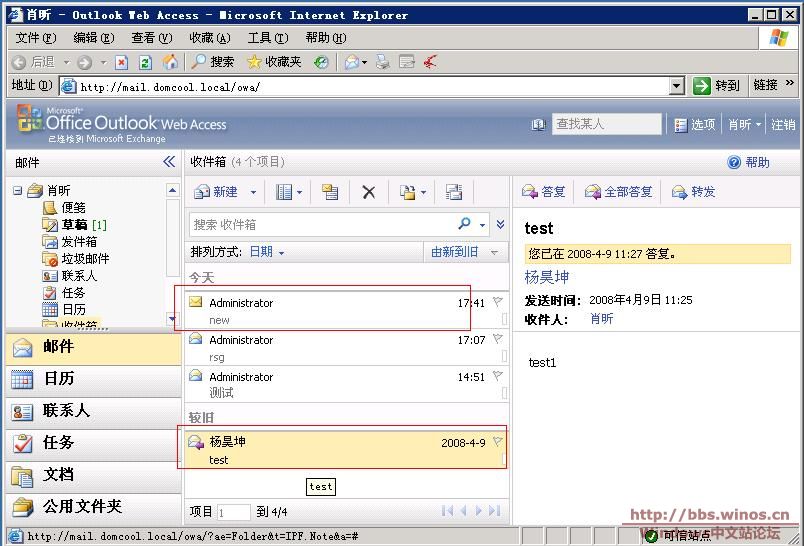This screenshot has height=546, width=804.
Task: Open the 收藏 menu in menu bar
Action: point(209,37)
